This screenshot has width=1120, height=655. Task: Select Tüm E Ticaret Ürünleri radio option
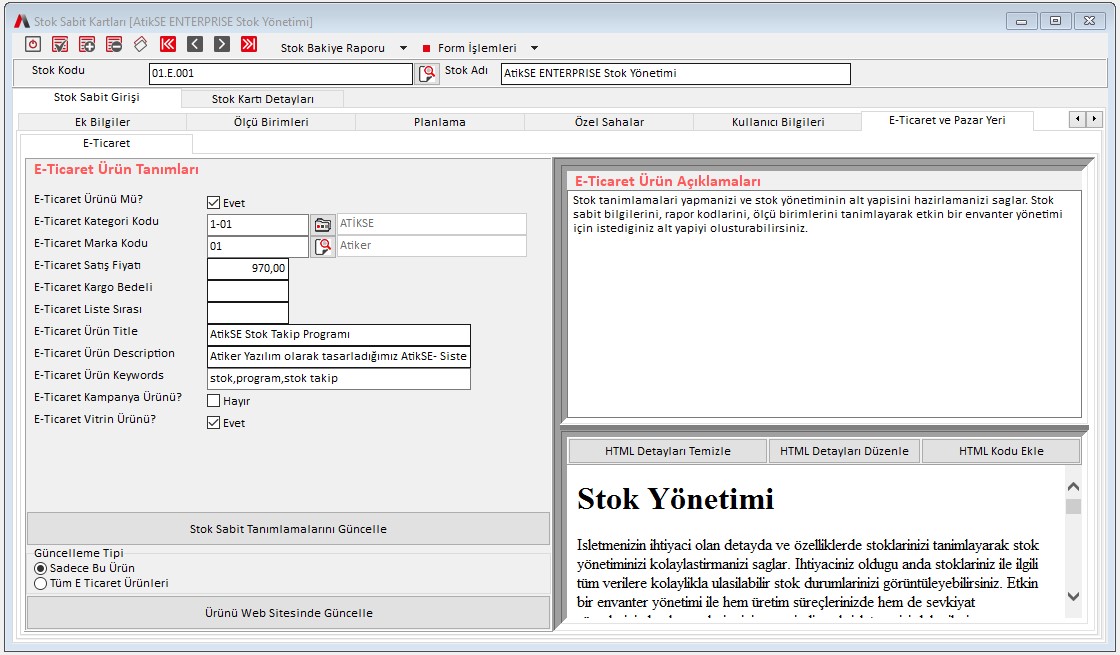(x=41, y=584)
